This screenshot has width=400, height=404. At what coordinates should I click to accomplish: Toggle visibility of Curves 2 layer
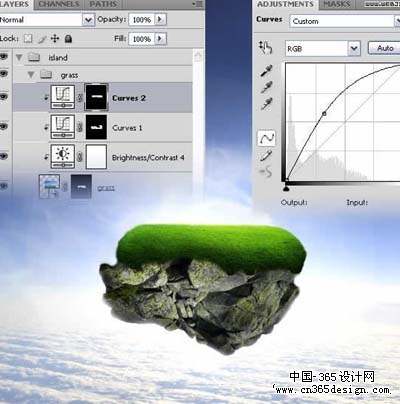point(4,97)
